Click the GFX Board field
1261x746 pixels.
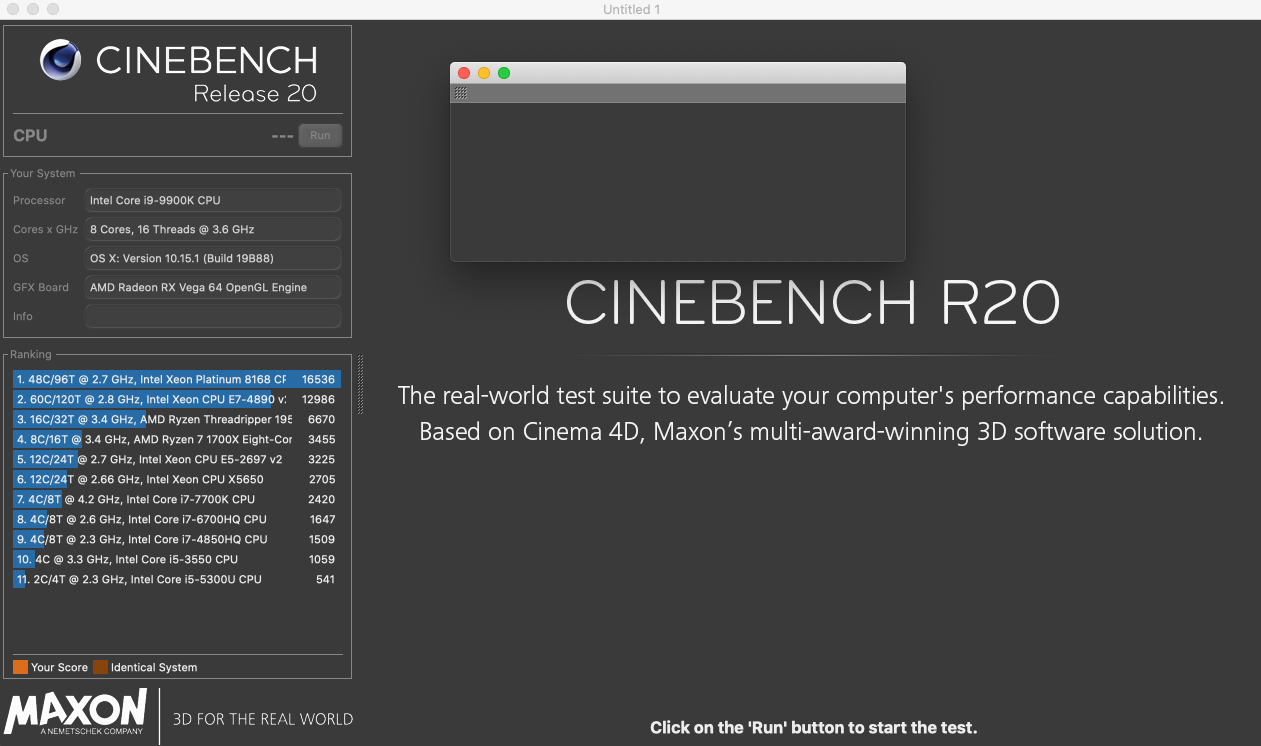tap(213, 287)
